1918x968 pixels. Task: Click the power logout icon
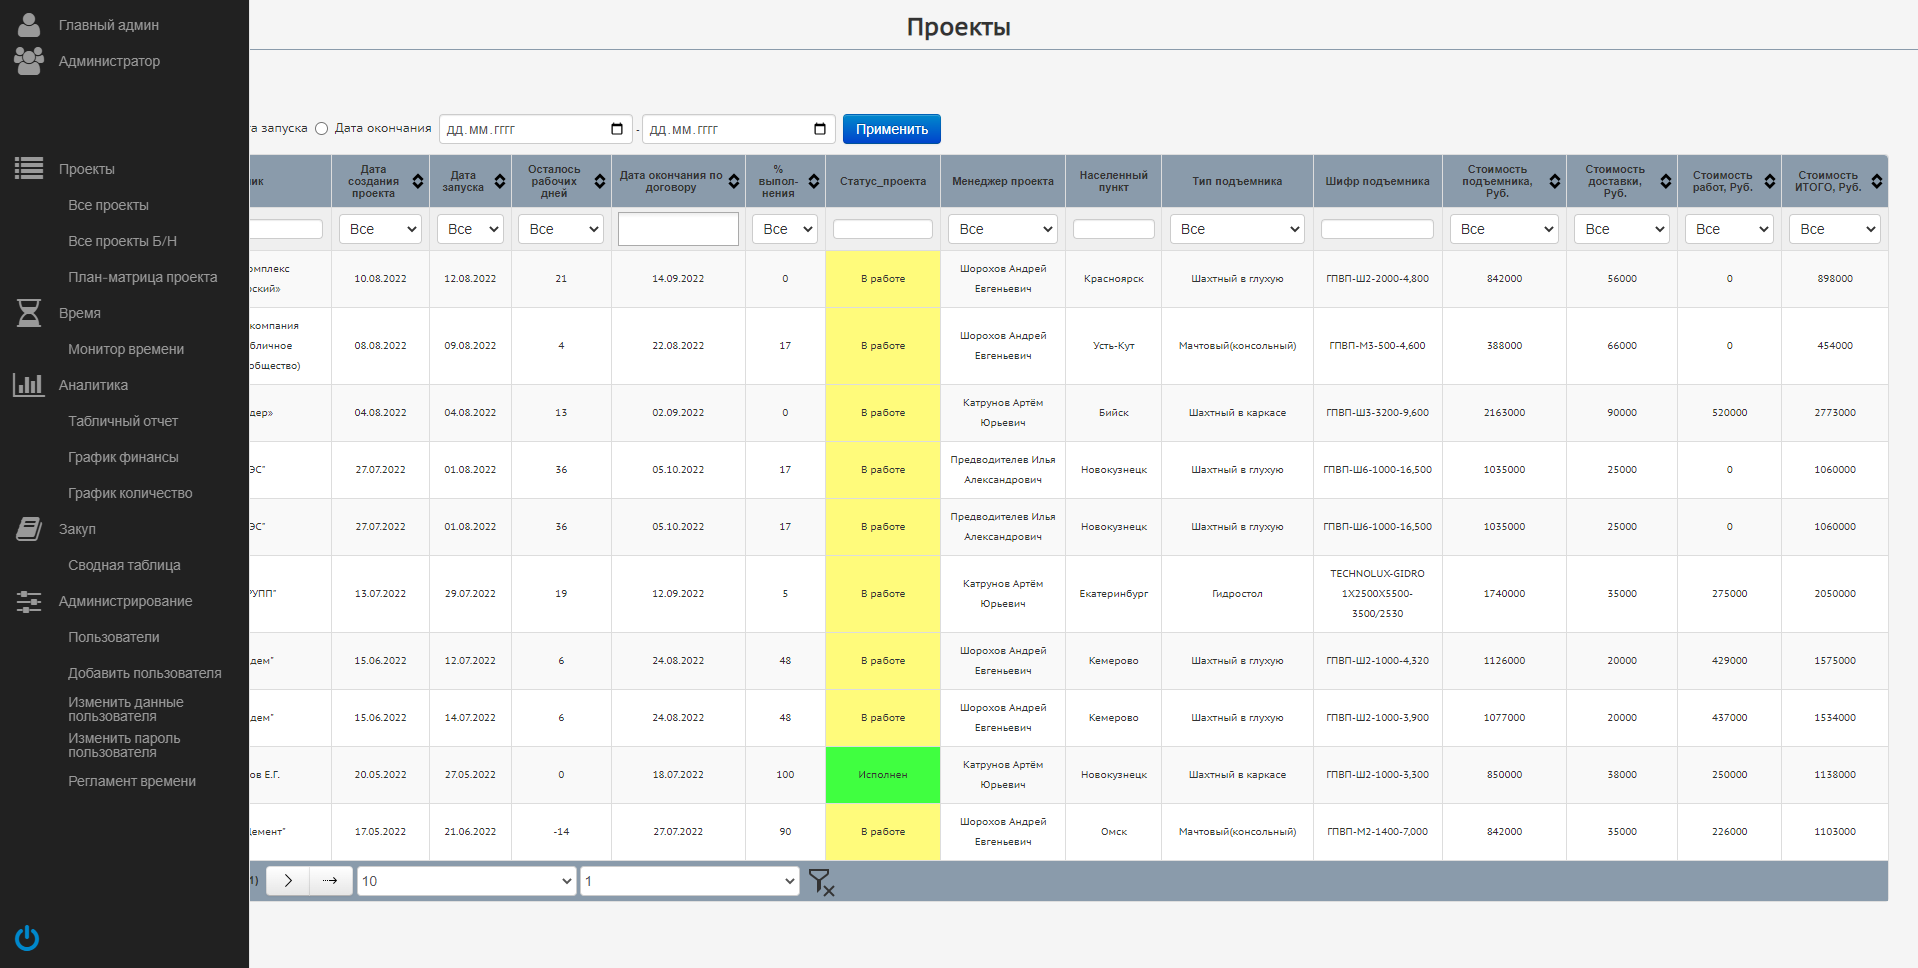pos(27,938)
